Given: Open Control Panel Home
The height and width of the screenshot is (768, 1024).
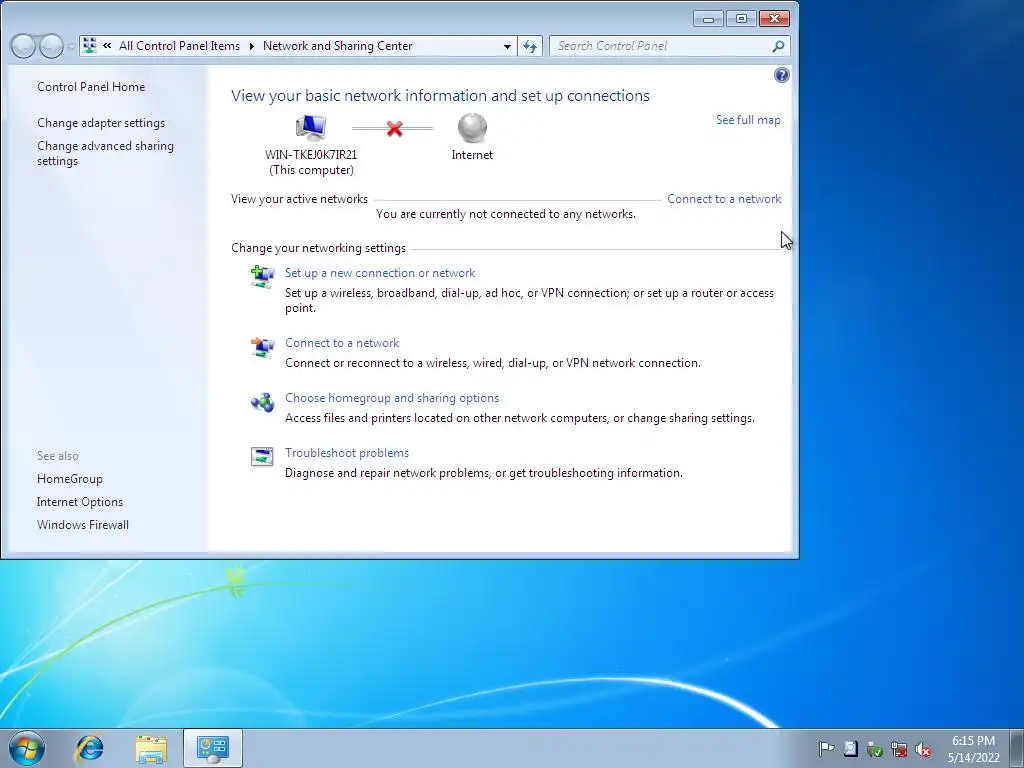Looking at the screenshot, I should click(x=91, y=87).
